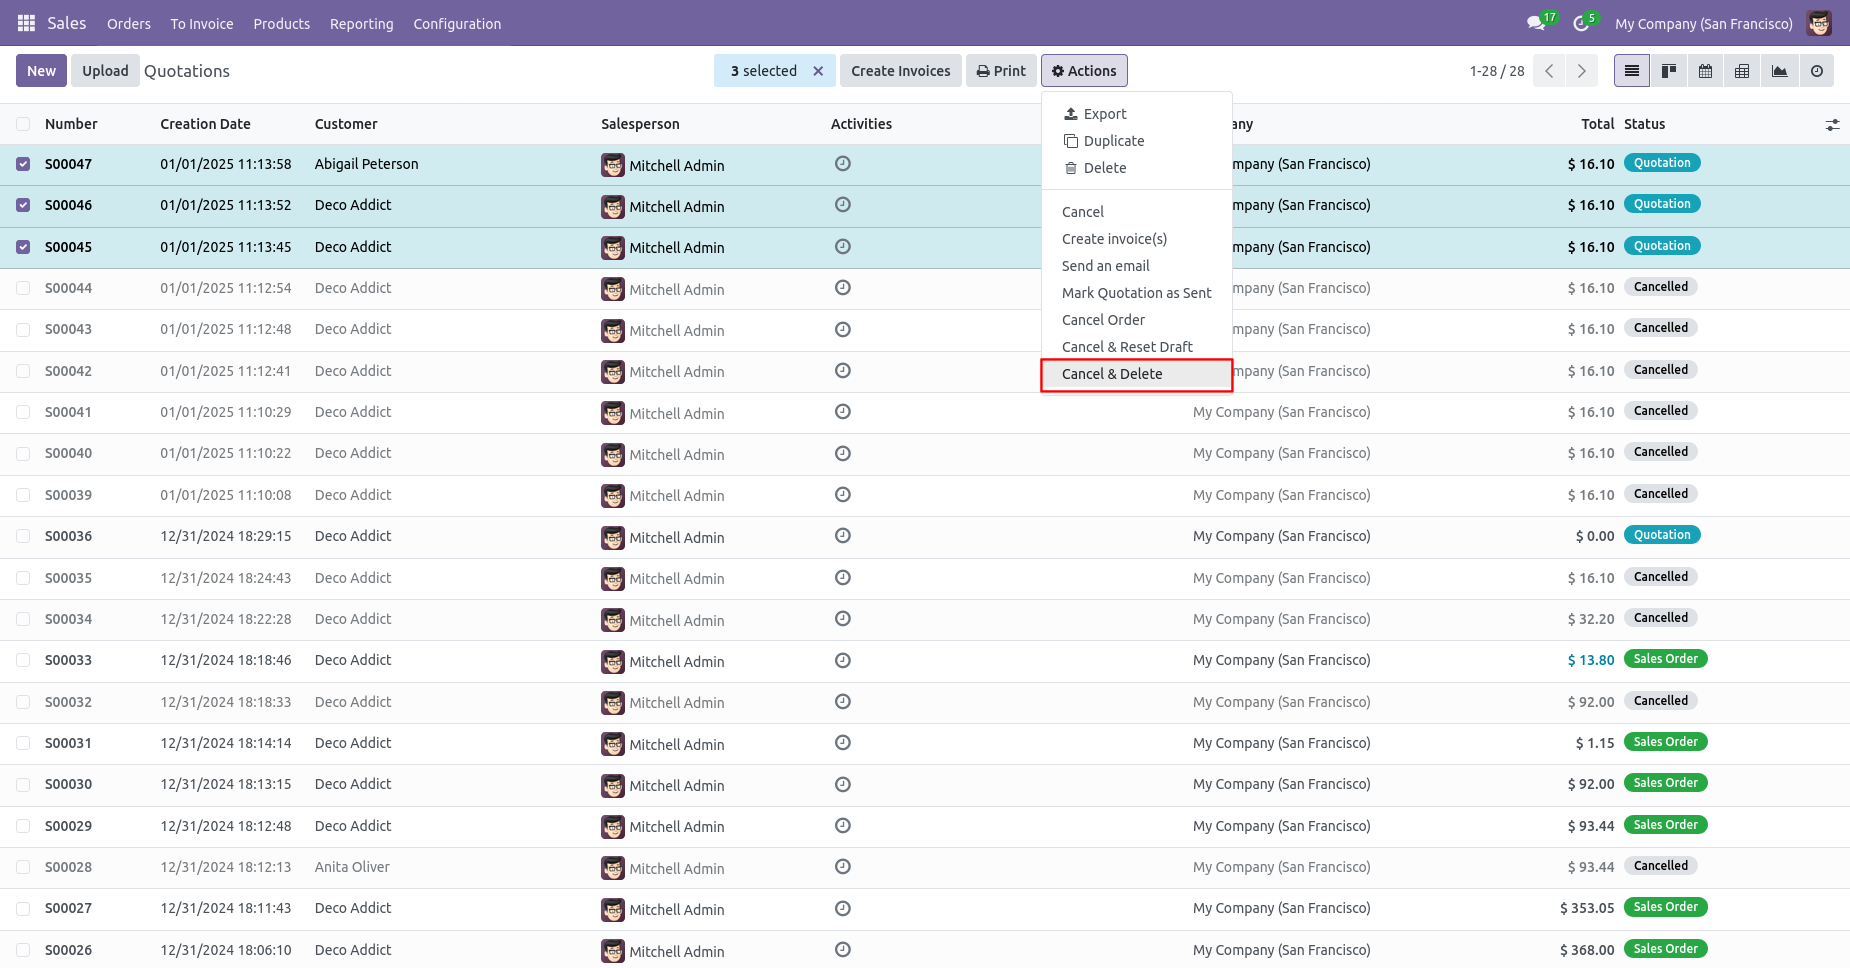The width and height of the screenshot is (1850, 968).
Task: Select Cancel & Delete action
Action: (1137, 374)
